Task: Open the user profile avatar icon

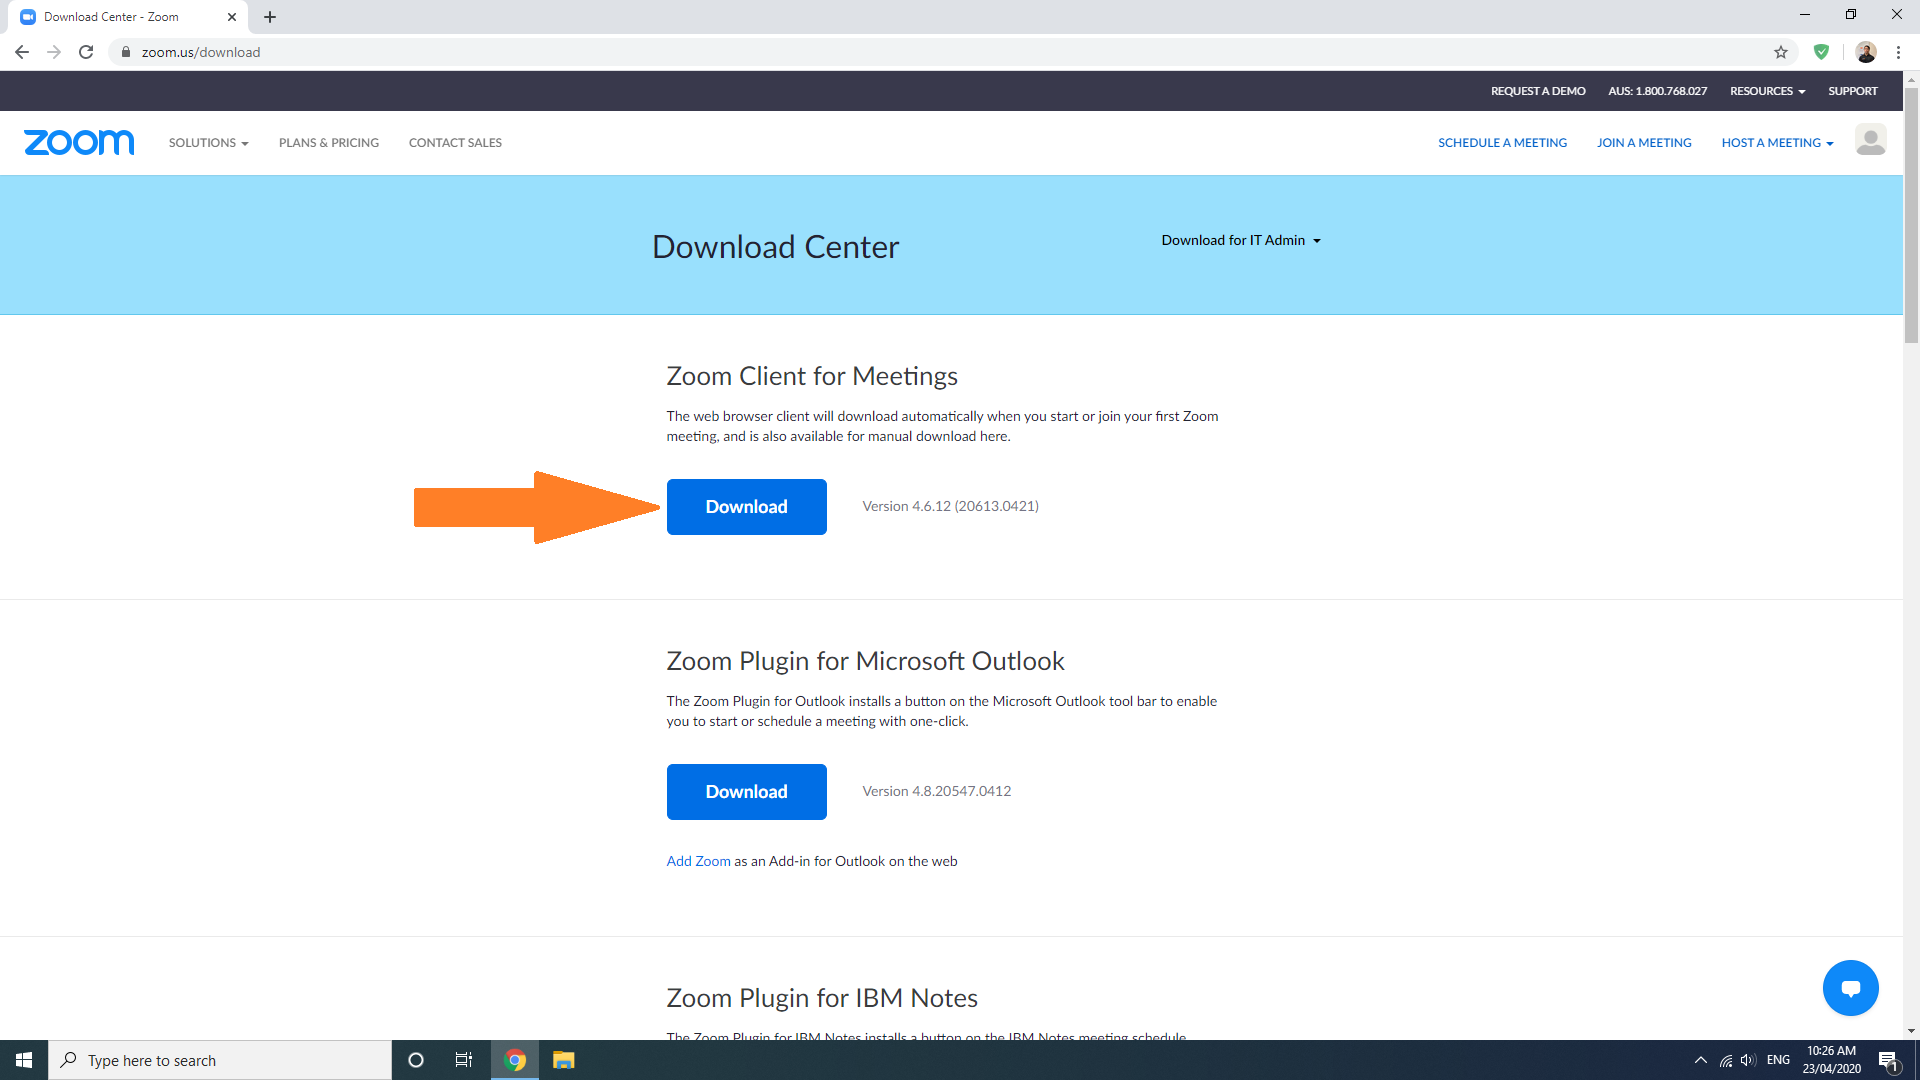Action: coord(1870,140)
